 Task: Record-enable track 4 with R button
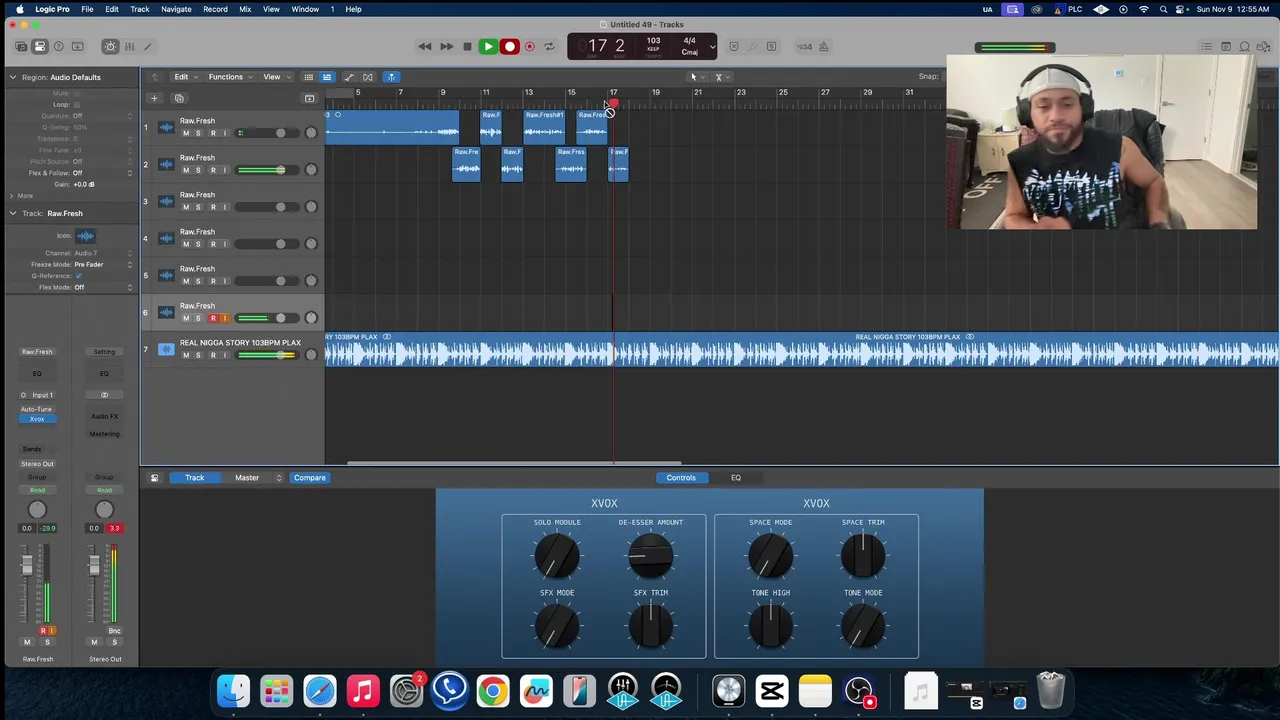pyautogui.click(x=212, y=244)
